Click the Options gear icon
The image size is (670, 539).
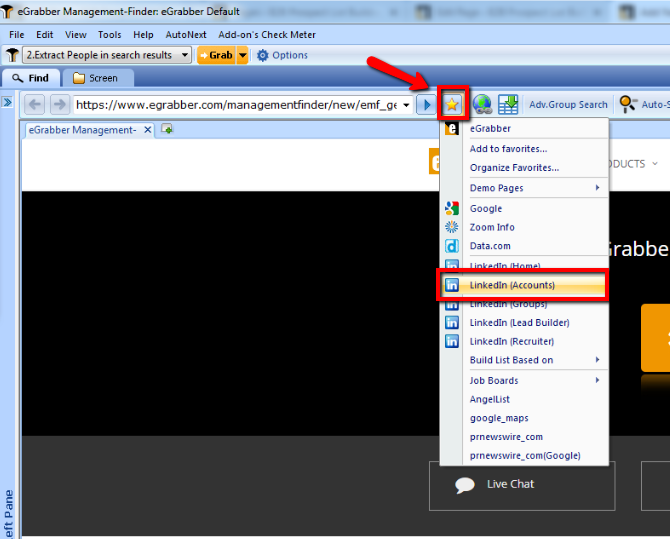pyautogui.click(x=263, y=55)
